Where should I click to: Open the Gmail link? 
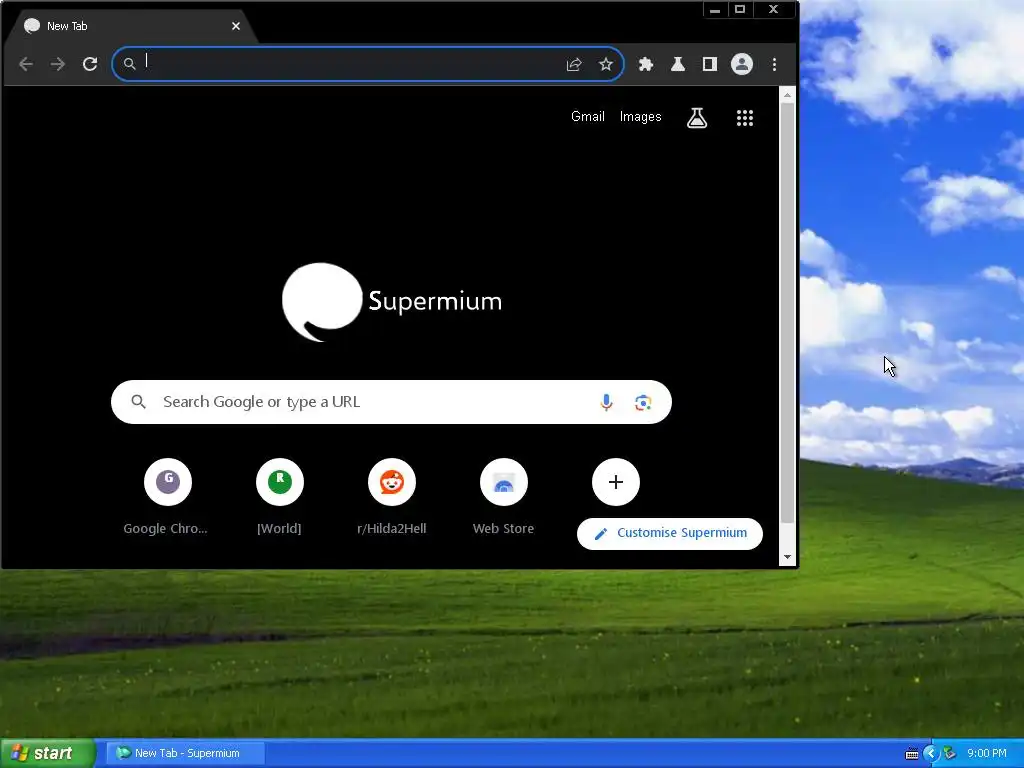pos(588,116)
